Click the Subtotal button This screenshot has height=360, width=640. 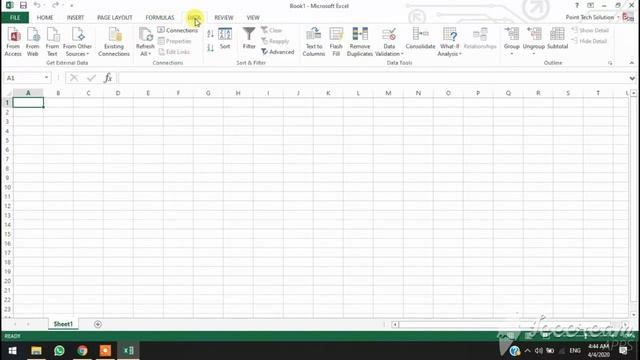coord(557,38)
